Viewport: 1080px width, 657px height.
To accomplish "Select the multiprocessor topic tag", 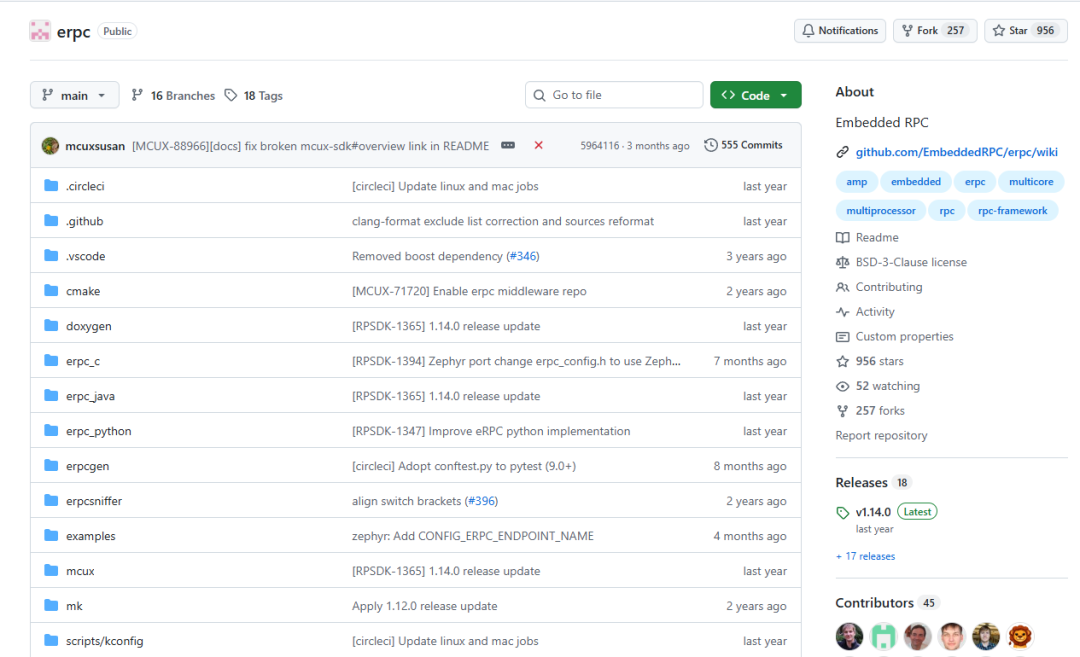I will 880,211.
